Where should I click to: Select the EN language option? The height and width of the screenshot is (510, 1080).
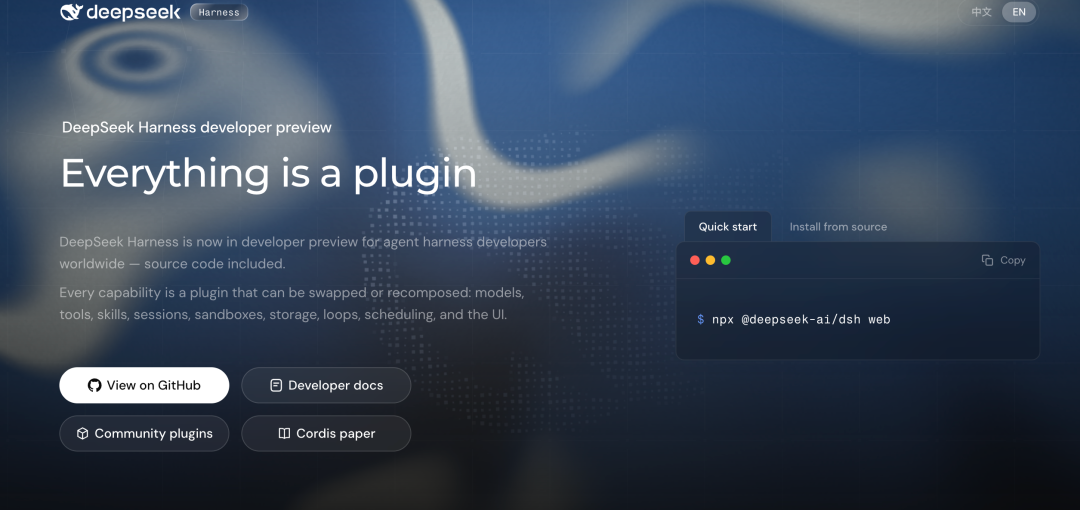1019,12
